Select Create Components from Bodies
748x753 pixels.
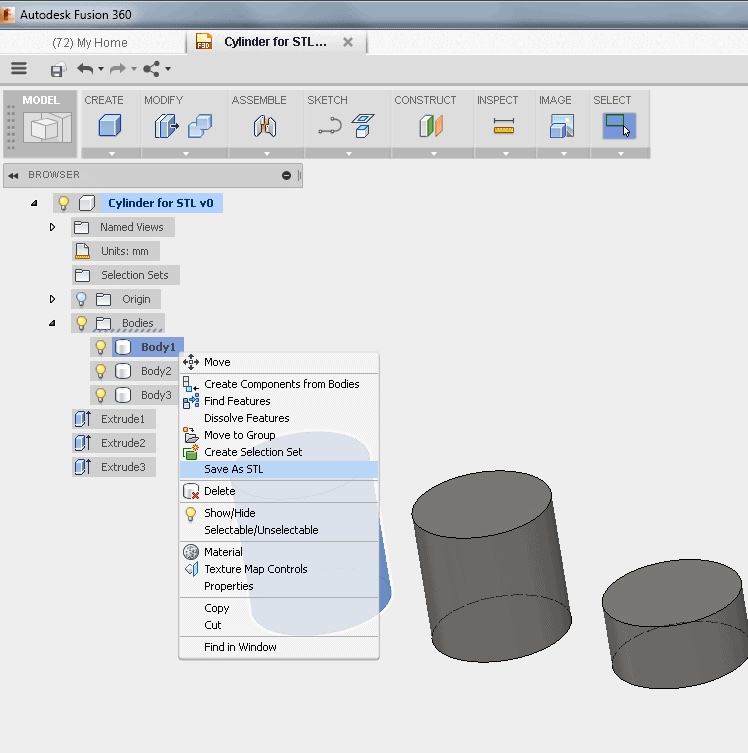pyautogui.click(x=279, y=384)
